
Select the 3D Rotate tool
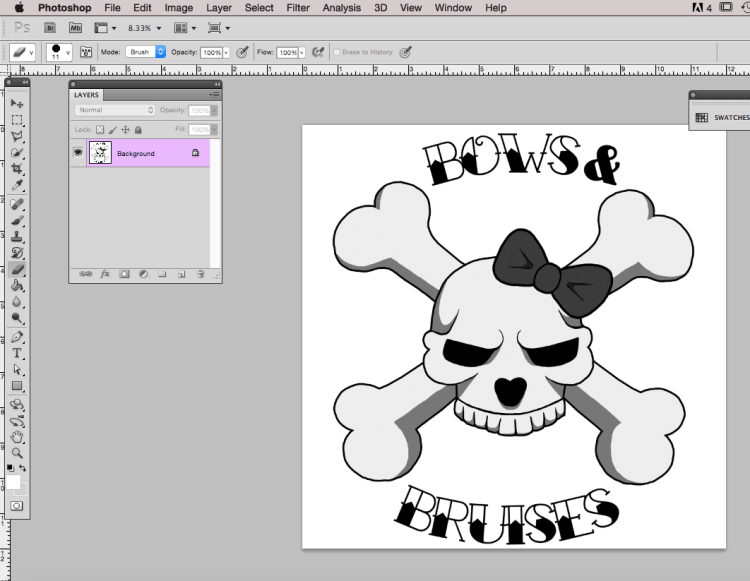coord(17,406)
